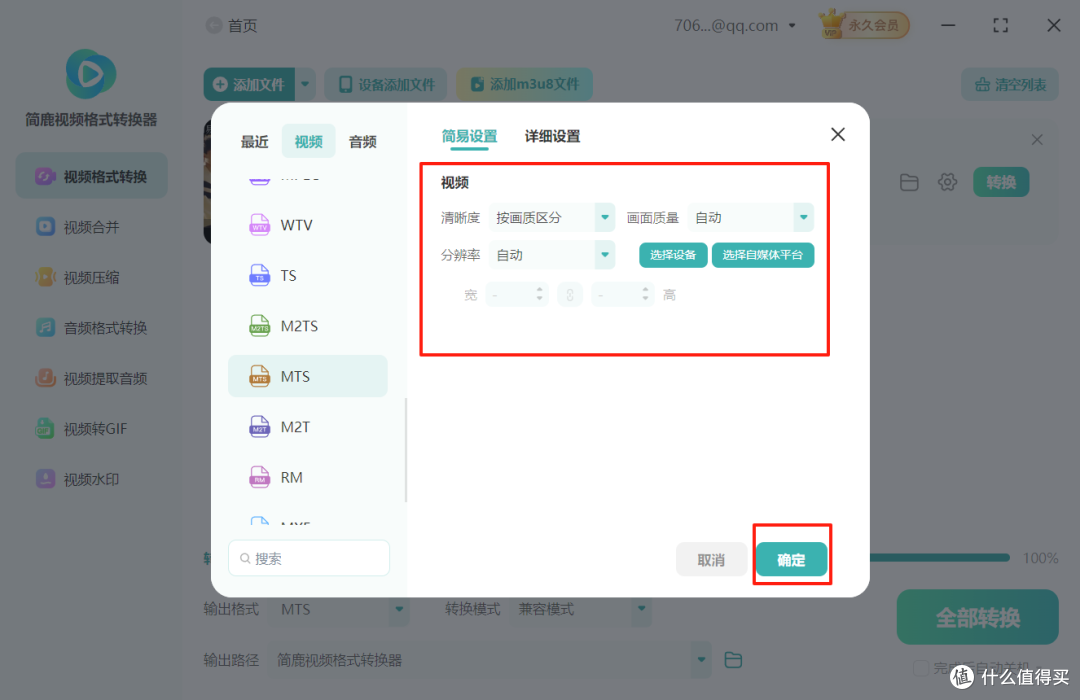Open the 画面质量 dropdown
The image size is (1080, 700).
pyautogui.click(x=750, y=218)
